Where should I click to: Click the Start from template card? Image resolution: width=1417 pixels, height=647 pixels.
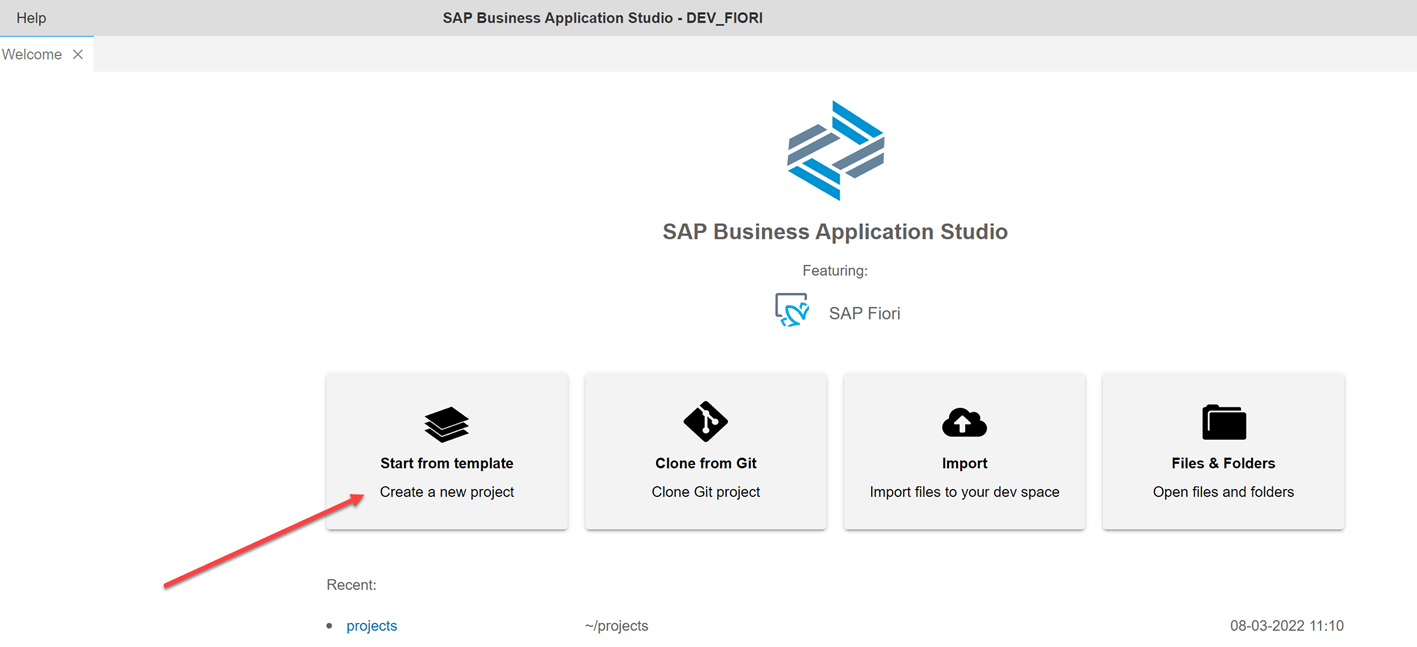pyautogui.click(x=446, y=450)
